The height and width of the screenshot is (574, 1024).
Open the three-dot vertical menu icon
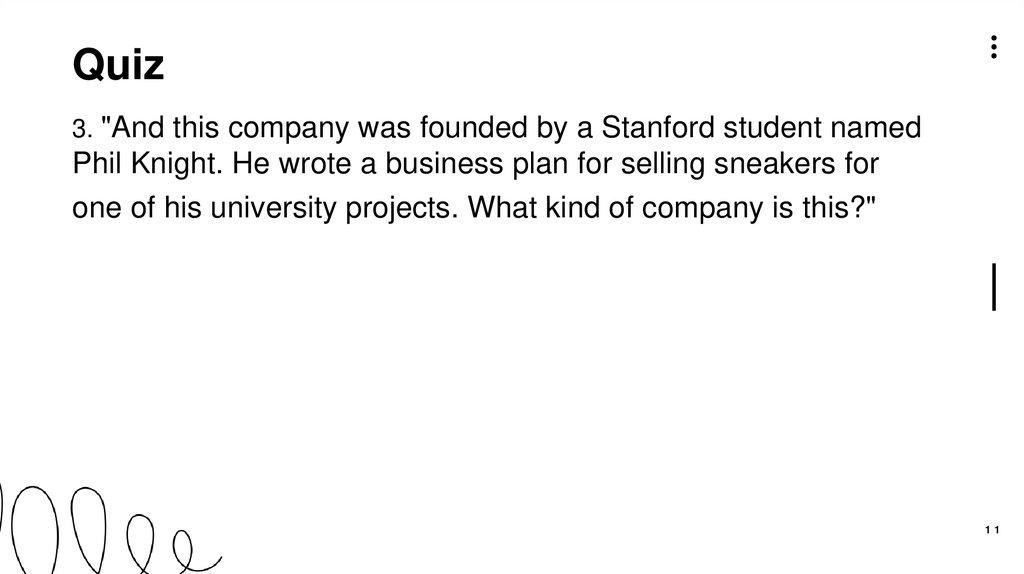(x=993, y=48)
